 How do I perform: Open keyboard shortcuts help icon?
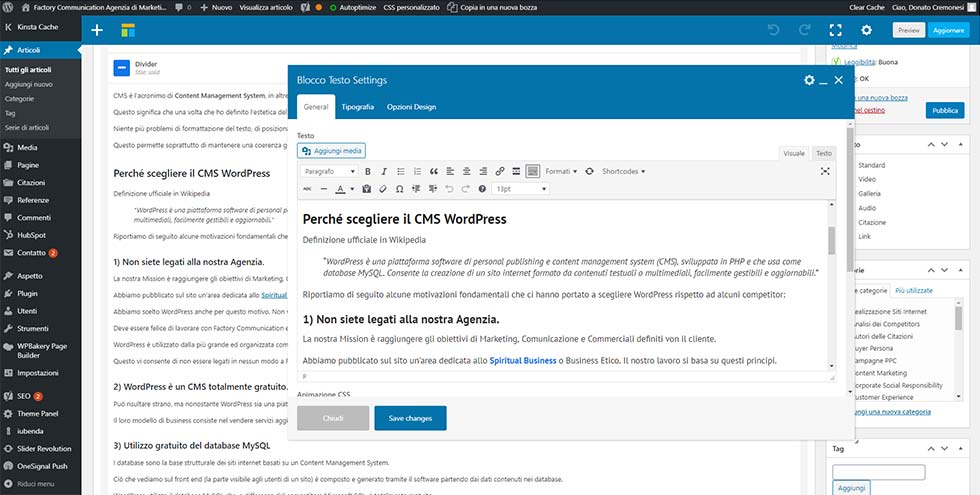coord(482,189)
